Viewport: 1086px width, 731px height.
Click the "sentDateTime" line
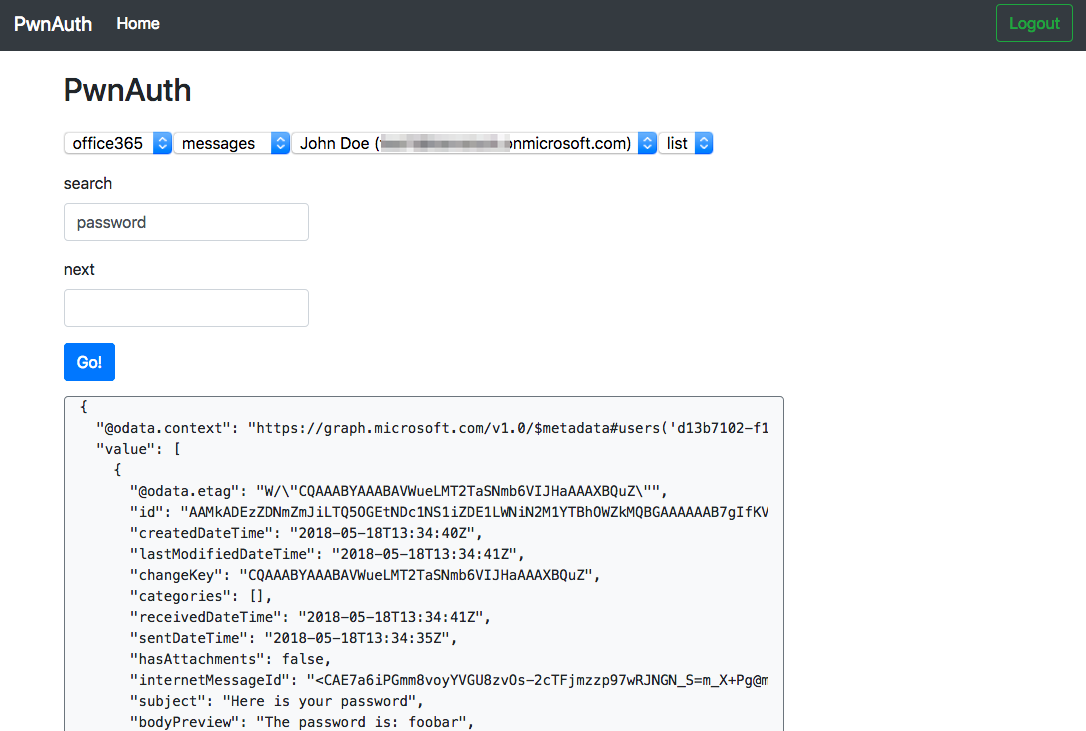tap(293, 638)
